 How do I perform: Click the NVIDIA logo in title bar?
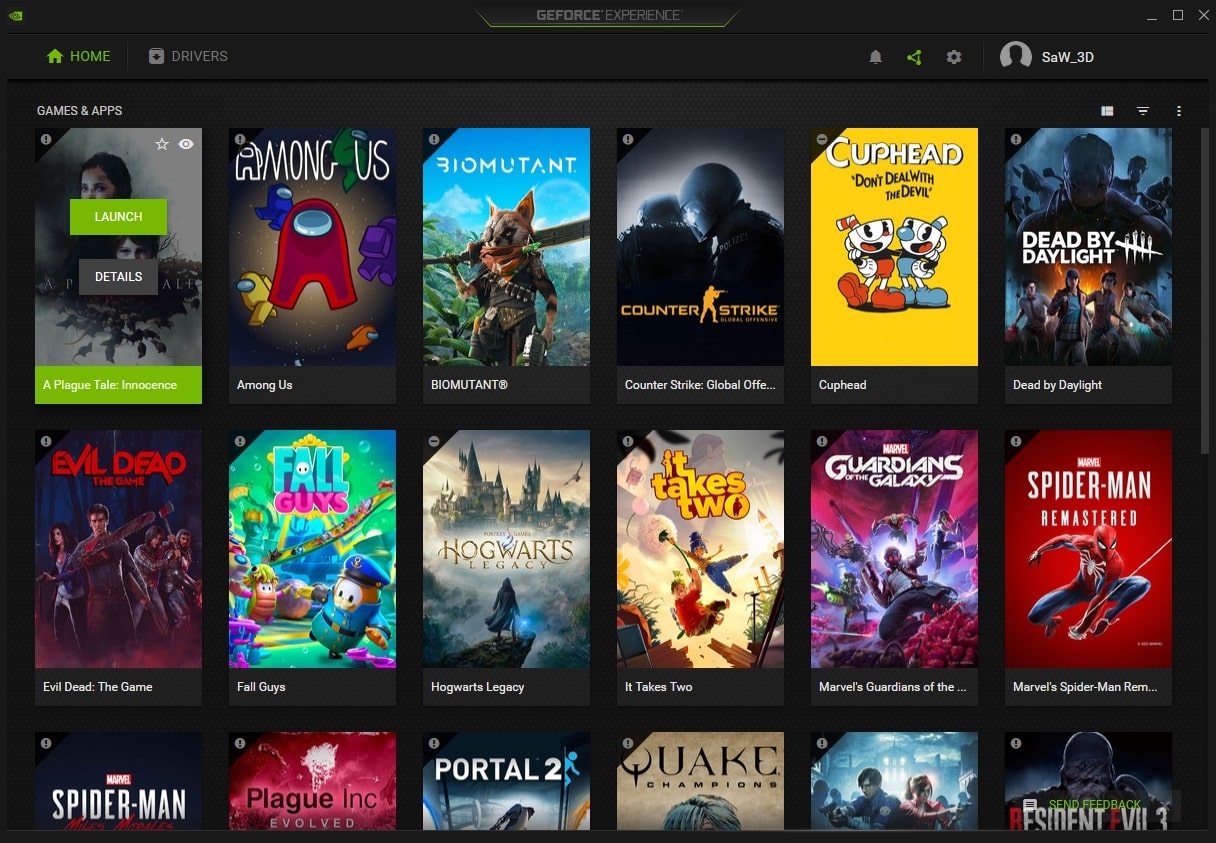pos(15,15)
